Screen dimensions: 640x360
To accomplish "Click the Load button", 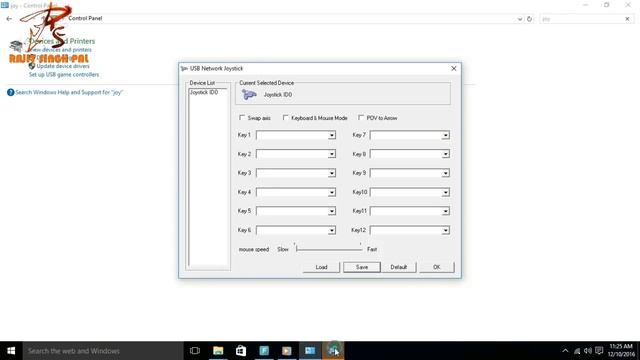I will [x=321, y=267].
